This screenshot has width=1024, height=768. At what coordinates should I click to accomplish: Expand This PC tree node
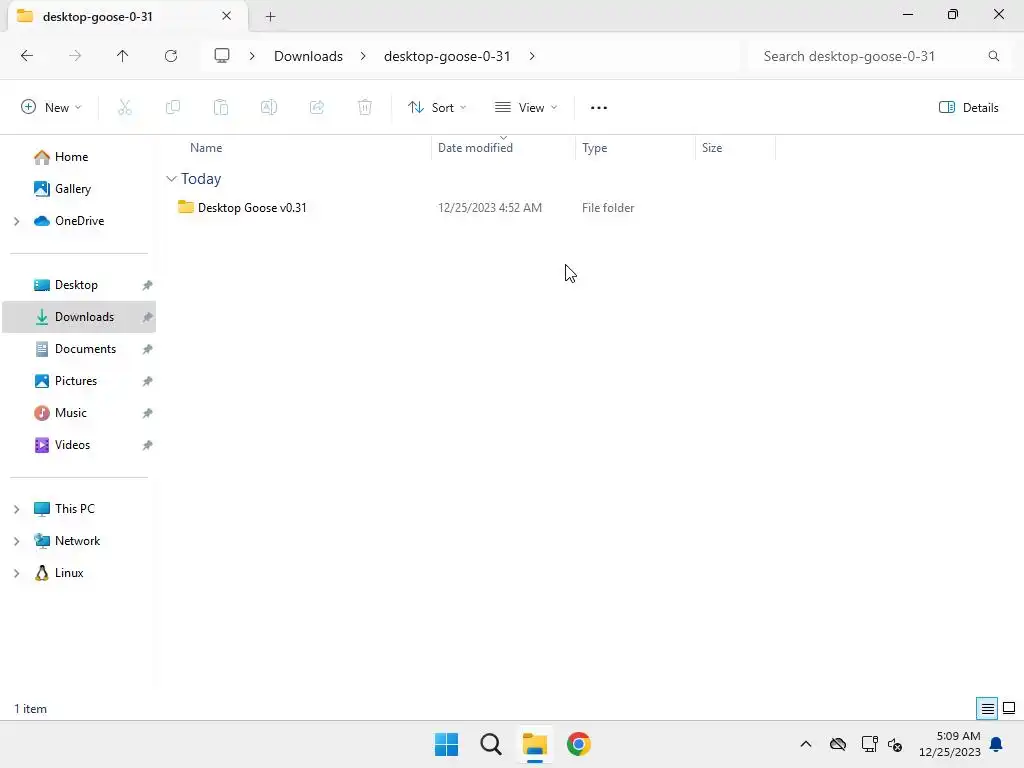(x=17, y=509)
